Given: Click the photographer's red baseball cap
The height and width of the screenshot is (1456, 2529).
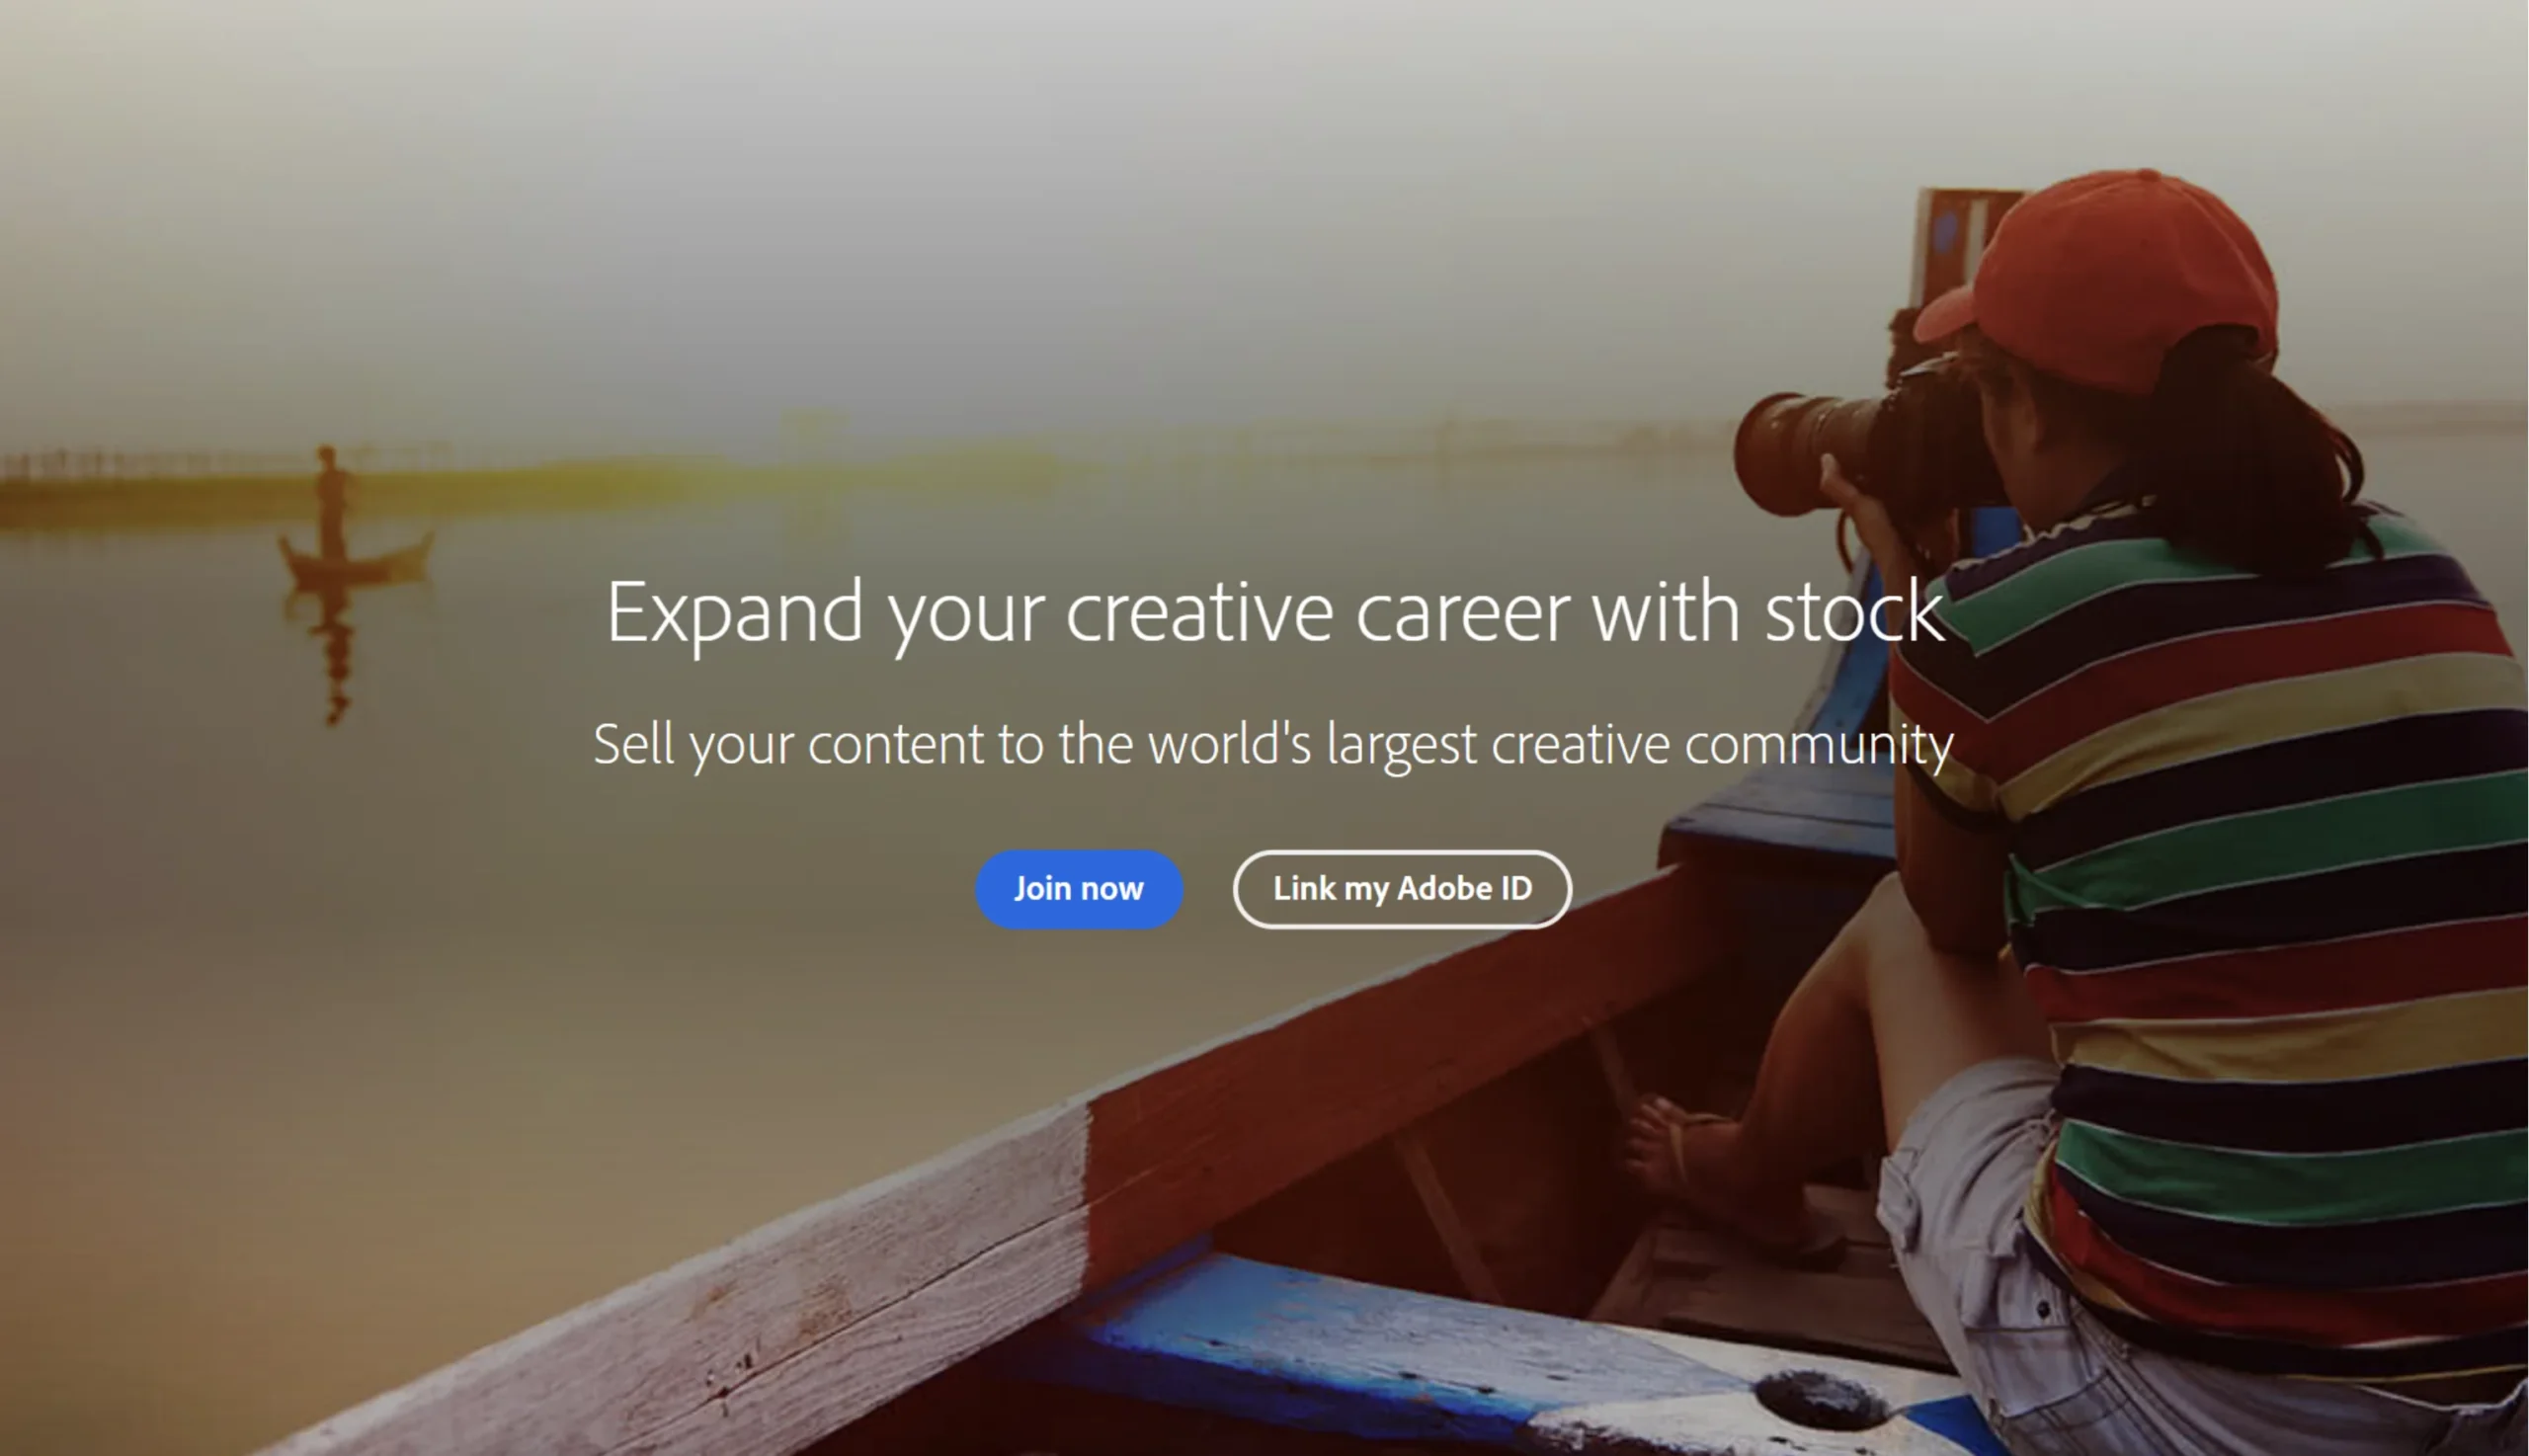Looking at the screenshot, I should [x=2105, y=280].
